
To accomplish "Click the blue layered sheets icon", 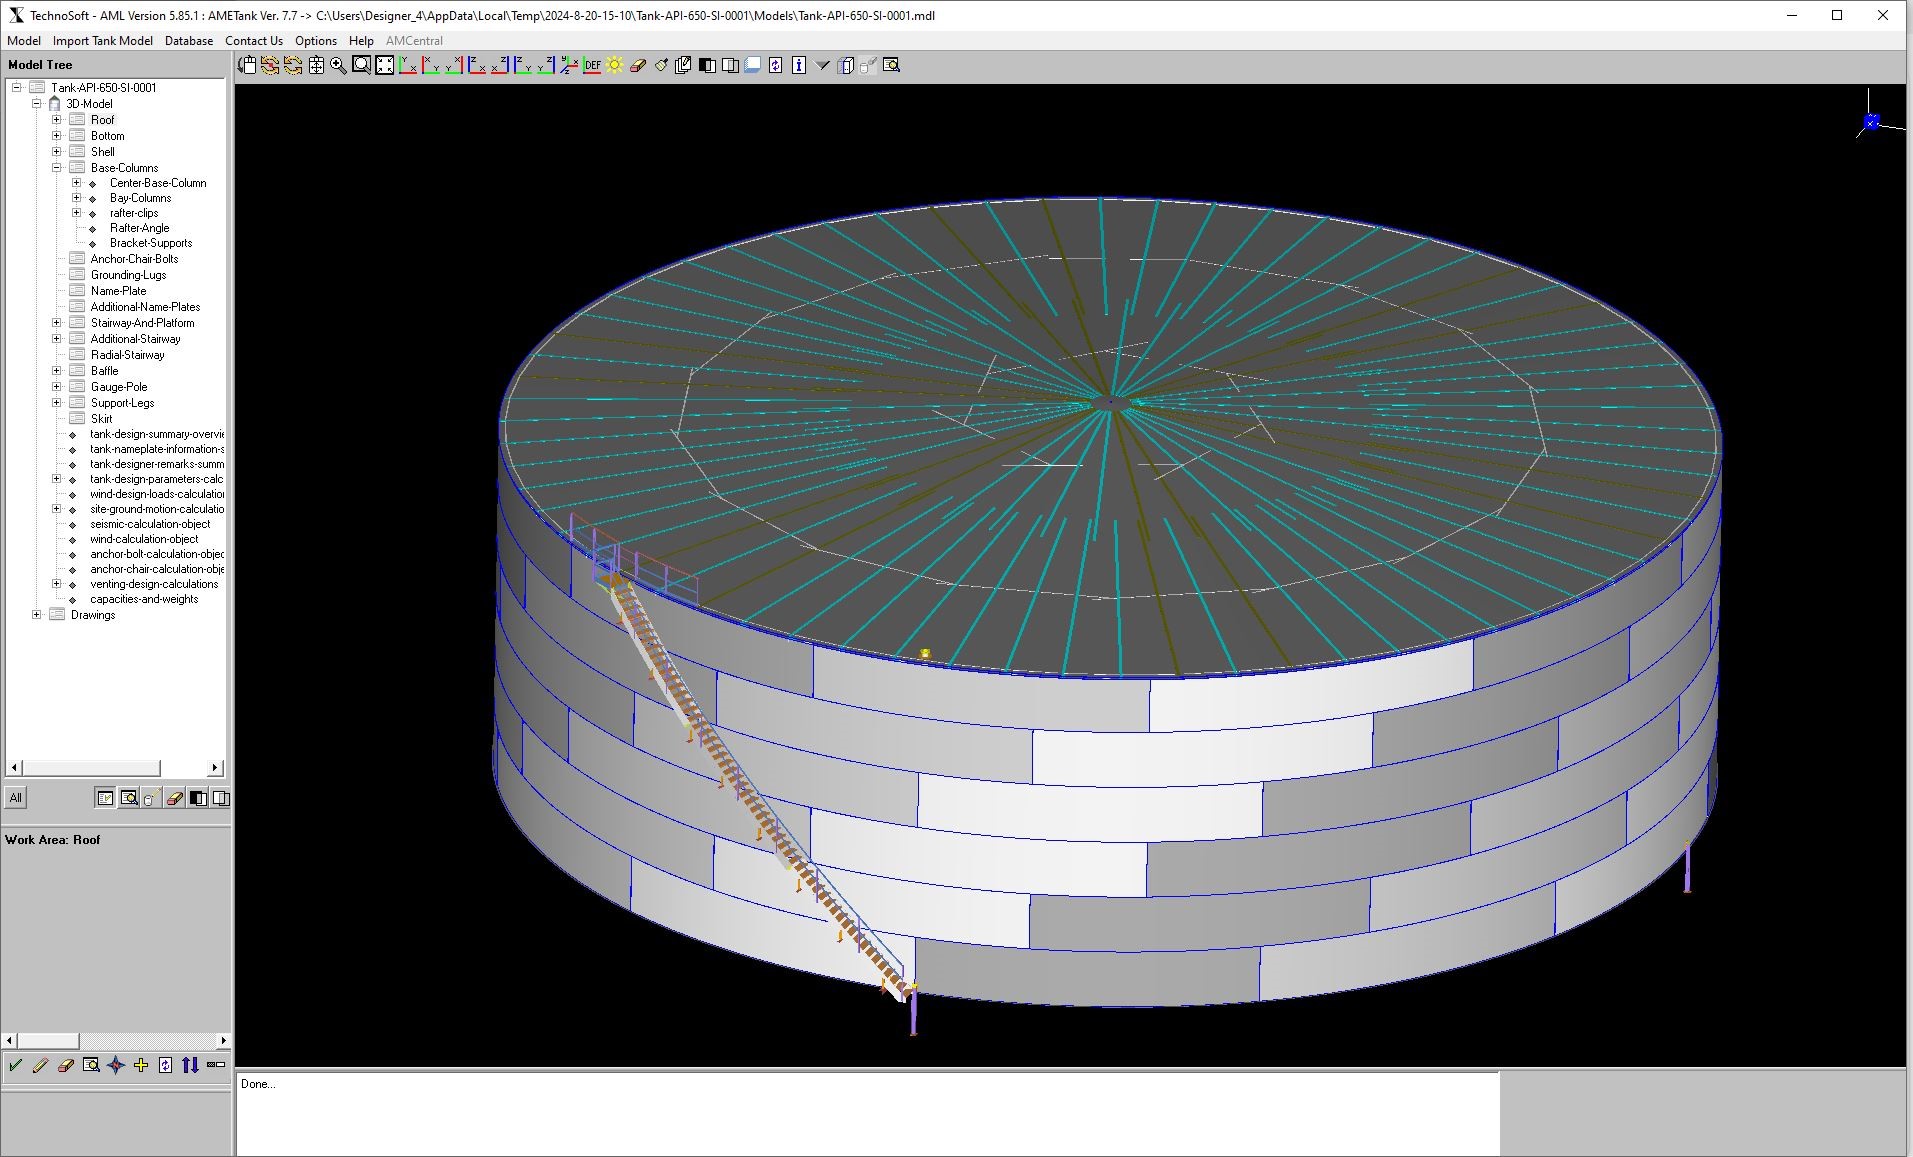I will 753,65.
